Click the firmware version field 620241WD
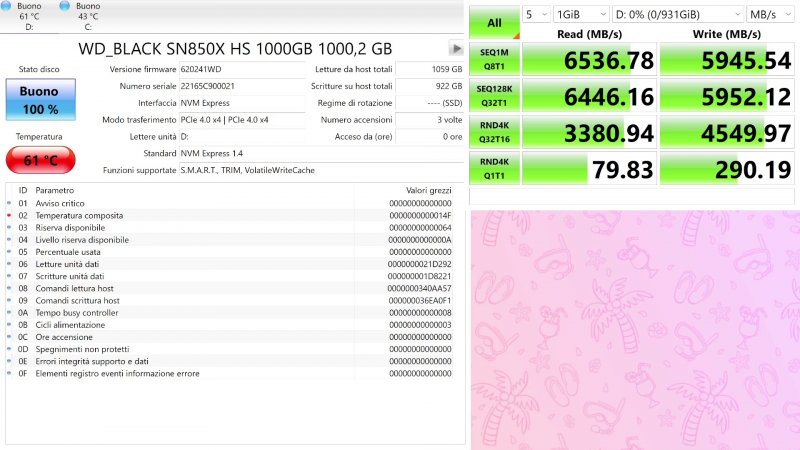The width and height of the screenshot is (800, 450). [x=242, y=69]
